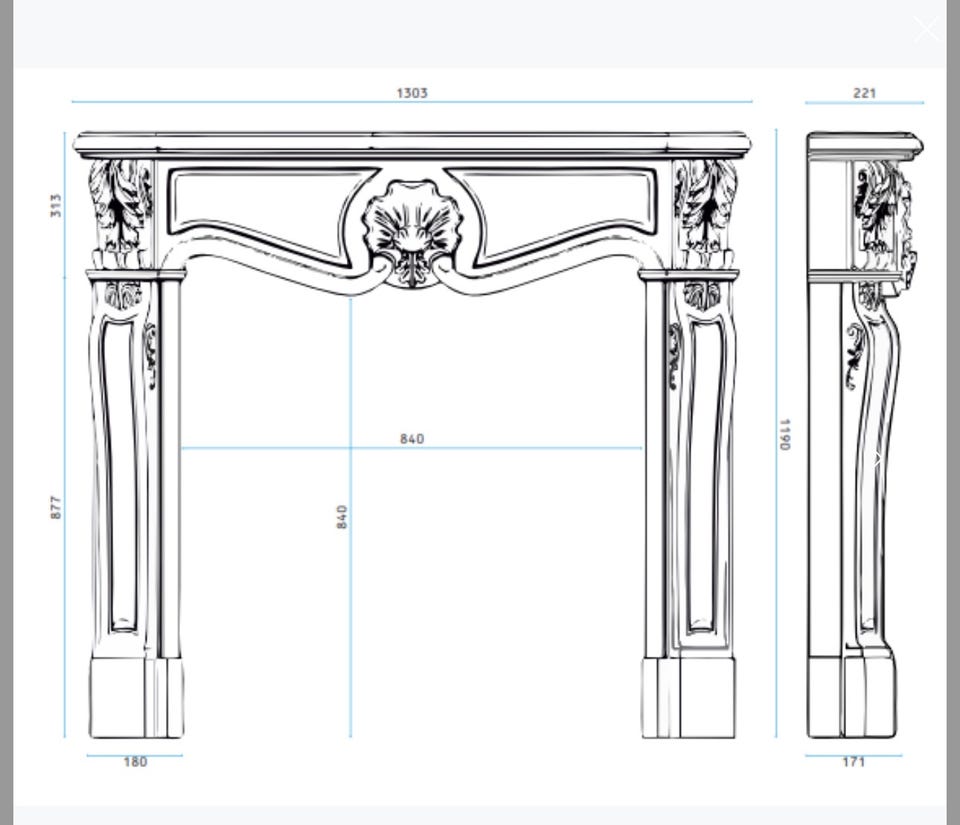Click the mantel shelf top of drawing

point(412,144)
